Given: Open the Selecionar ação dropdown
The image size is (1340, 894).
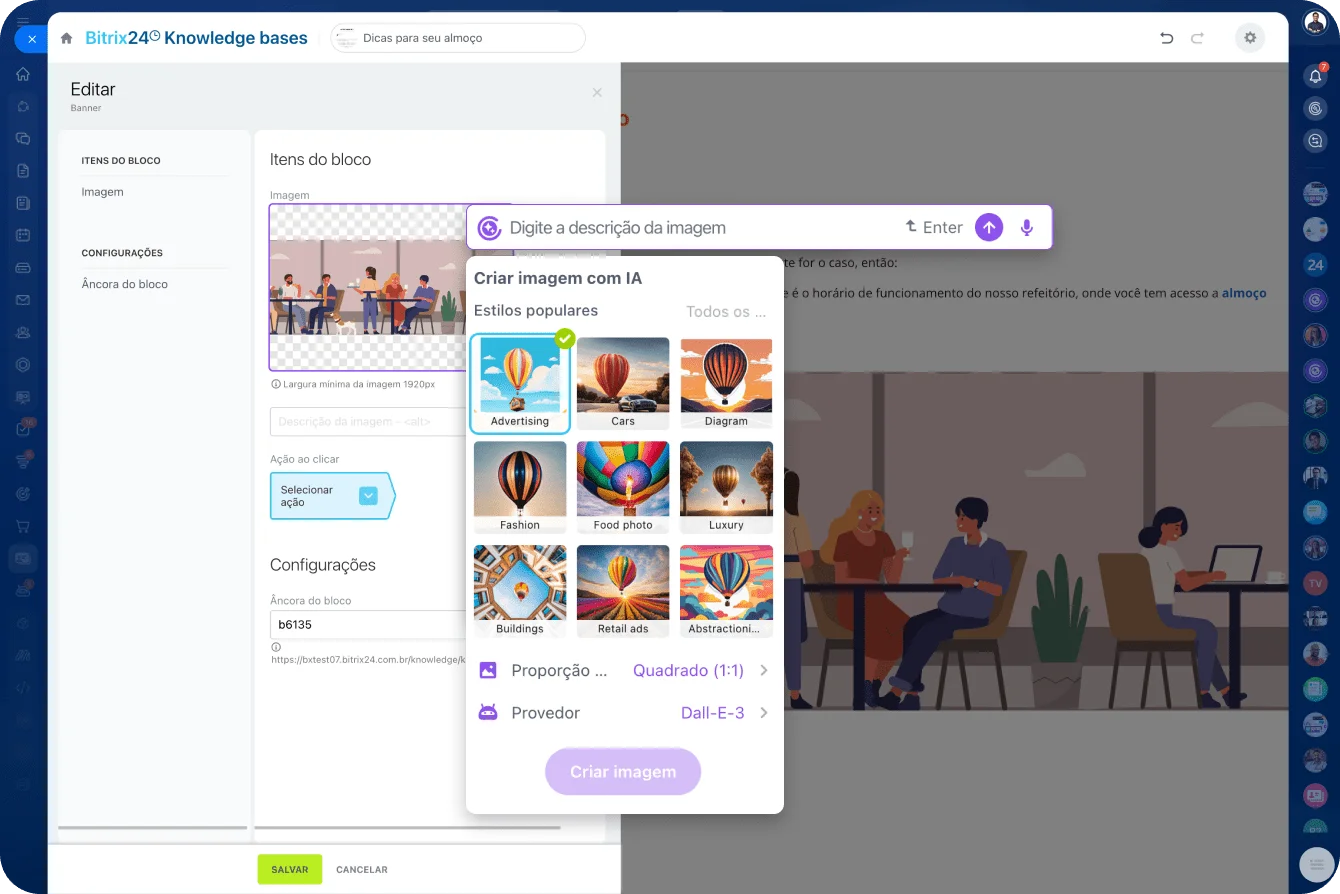Looking at the screenshot, I should [x=368, y=496].
